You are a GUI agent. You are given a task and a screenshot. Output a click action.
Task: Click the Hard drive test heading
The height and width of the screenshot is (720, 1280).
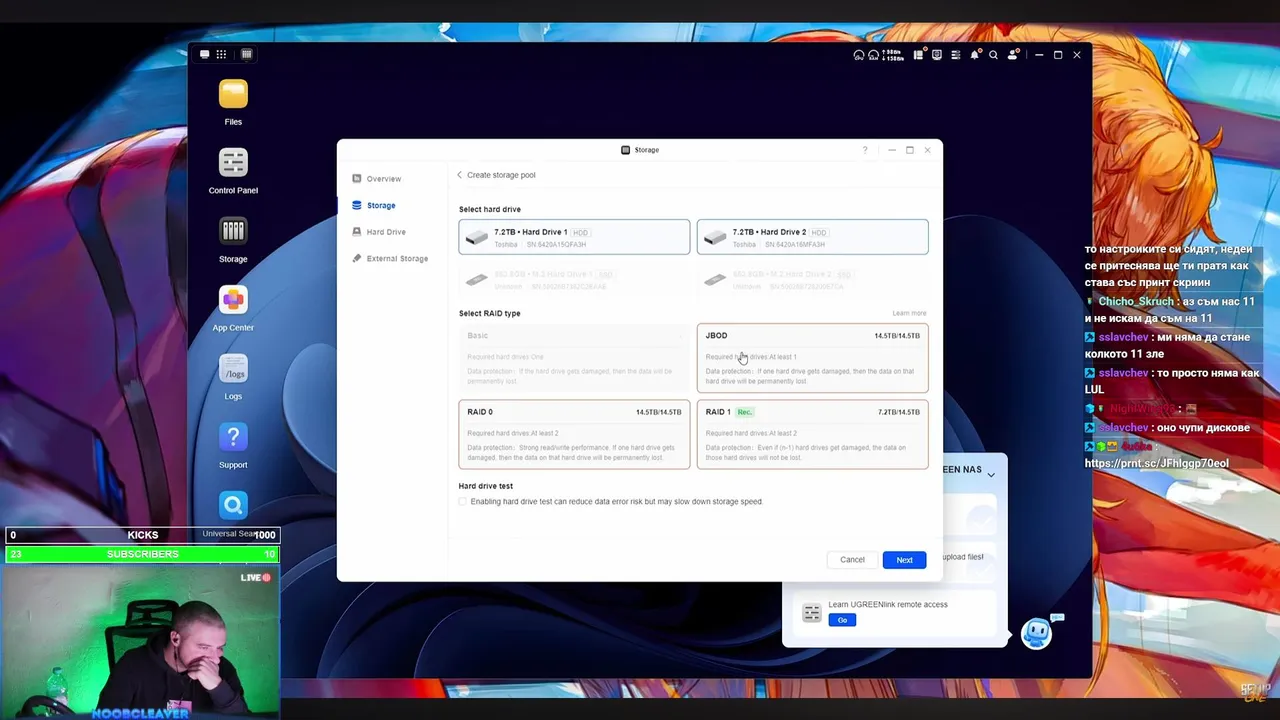tap(486, 486)
